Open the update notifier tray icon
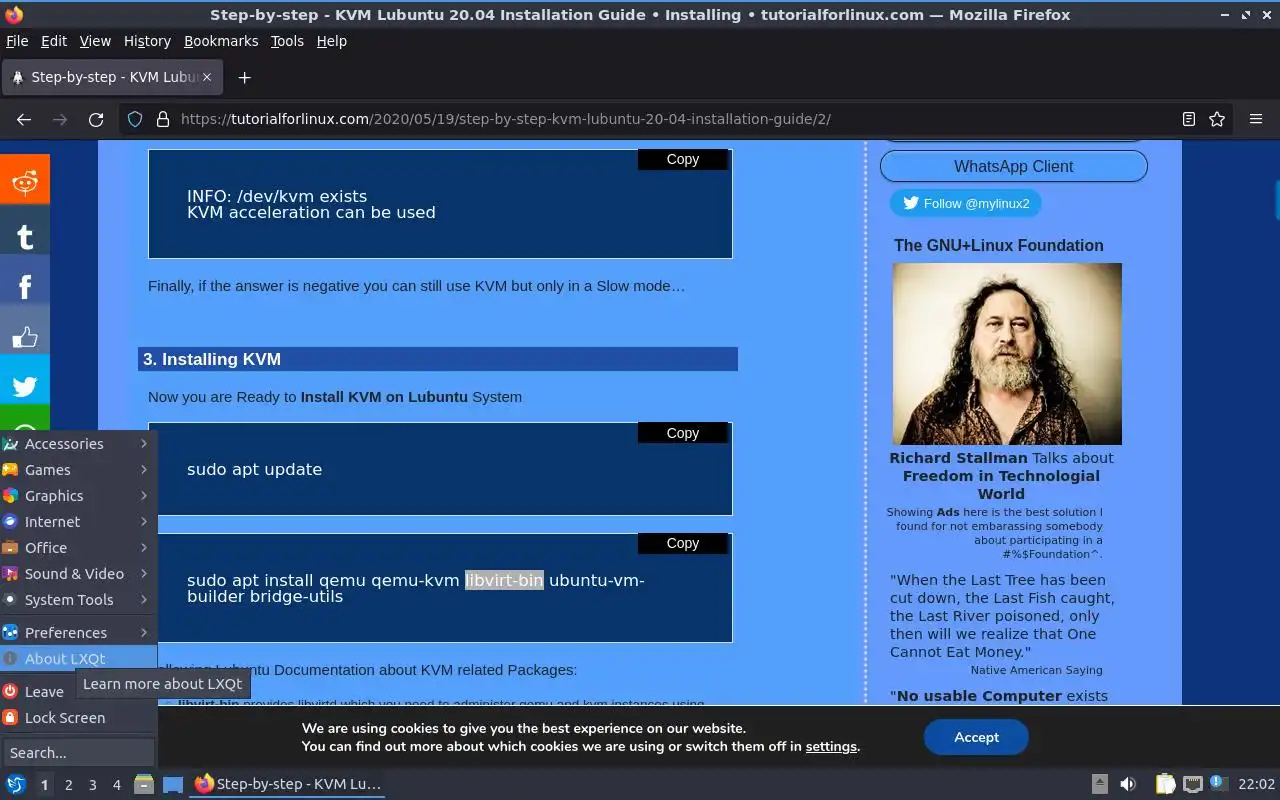Image resolution: width=1280 pixels, height=800 pixels. pos(1218,784)
